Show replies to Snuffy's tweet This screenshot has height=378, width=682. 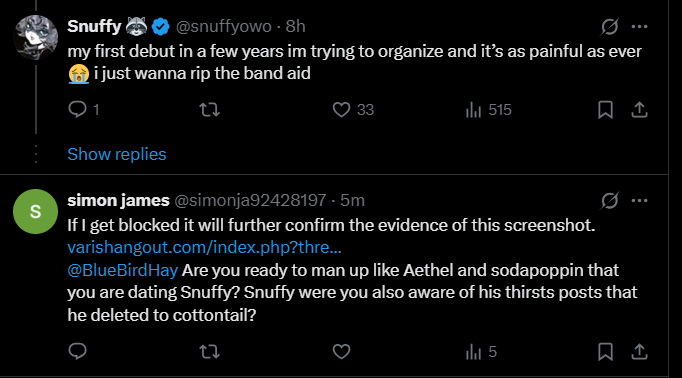click(117, 154)
